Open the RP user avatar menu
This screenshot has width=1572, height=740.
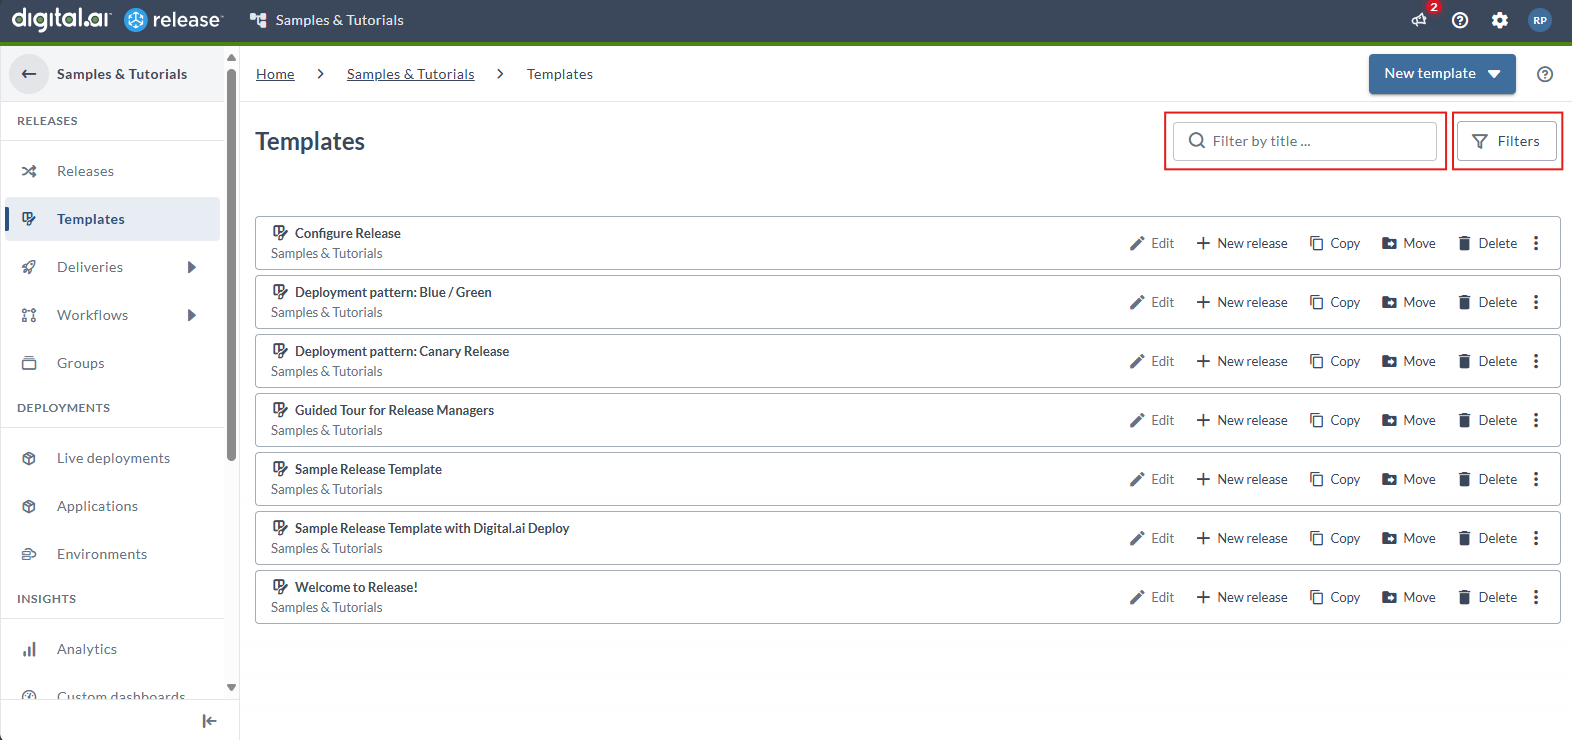coord(1540,20)
